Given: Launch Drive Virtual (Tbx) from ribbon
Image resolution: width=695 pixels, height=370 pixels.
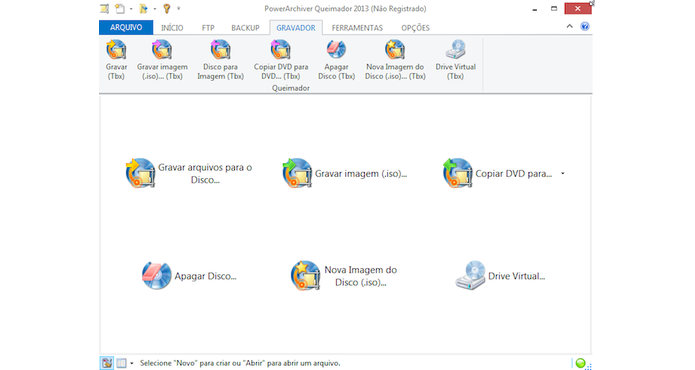Looking at the screenshot, I should (x=455, y=60).
